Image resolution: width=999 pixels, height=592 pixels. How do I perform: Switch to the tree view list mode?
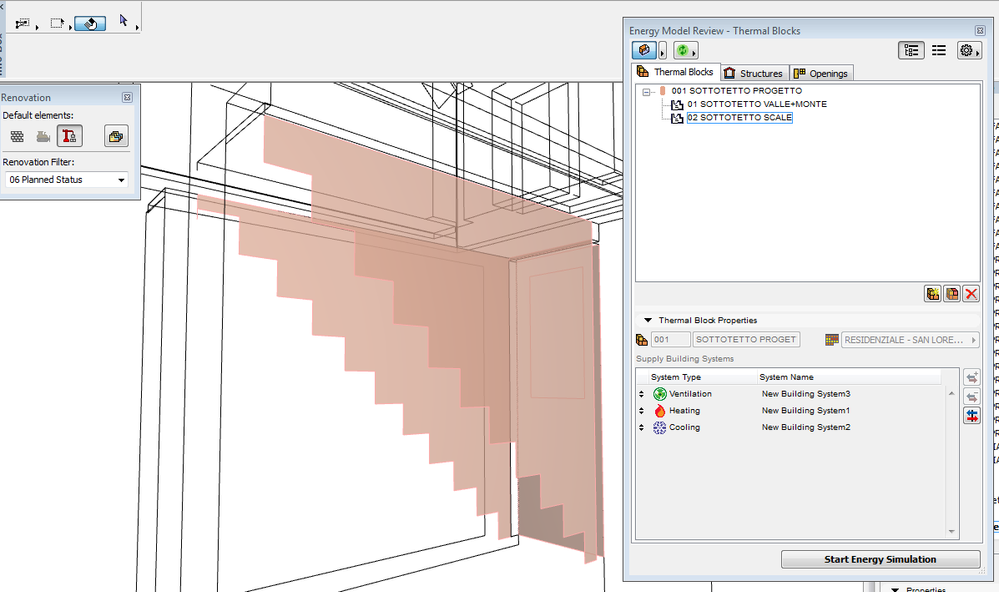911,50
